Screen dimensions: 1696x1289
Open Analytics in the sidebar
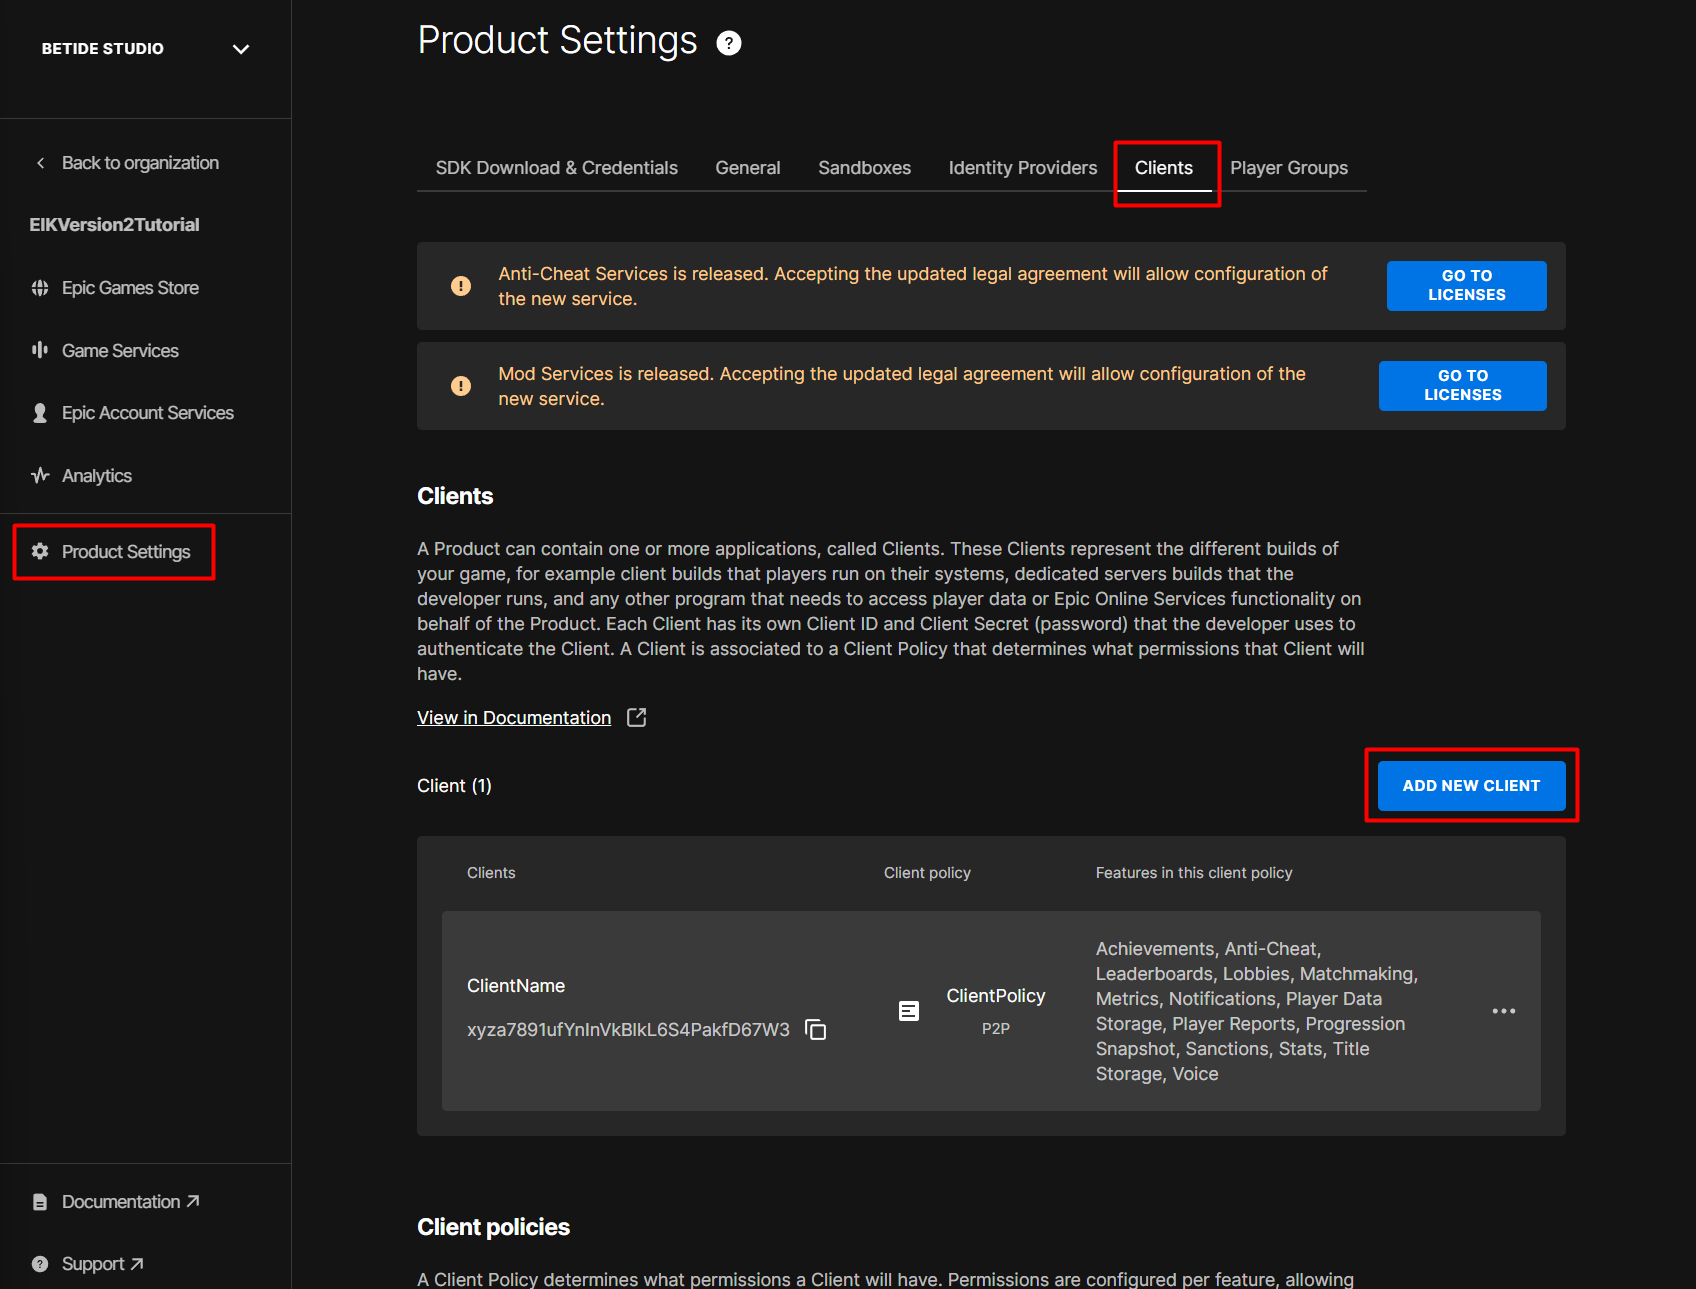(x=96, y=476)
